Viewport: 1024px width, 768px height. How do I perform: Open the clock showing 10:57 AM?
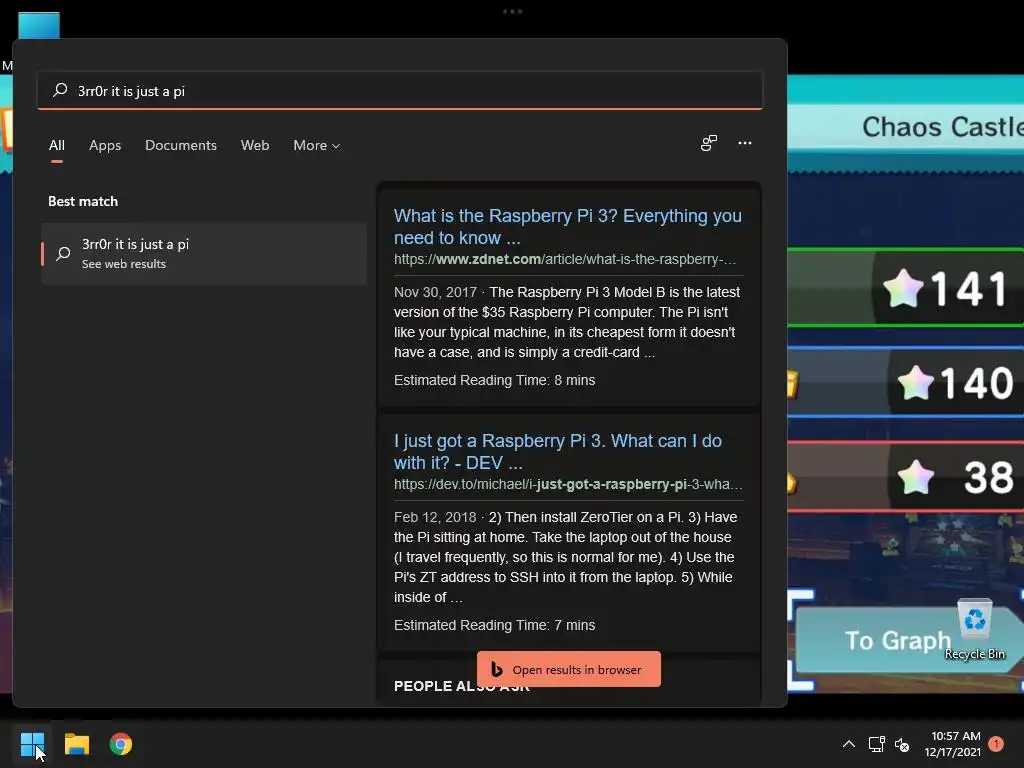click(x=953, y=744)
